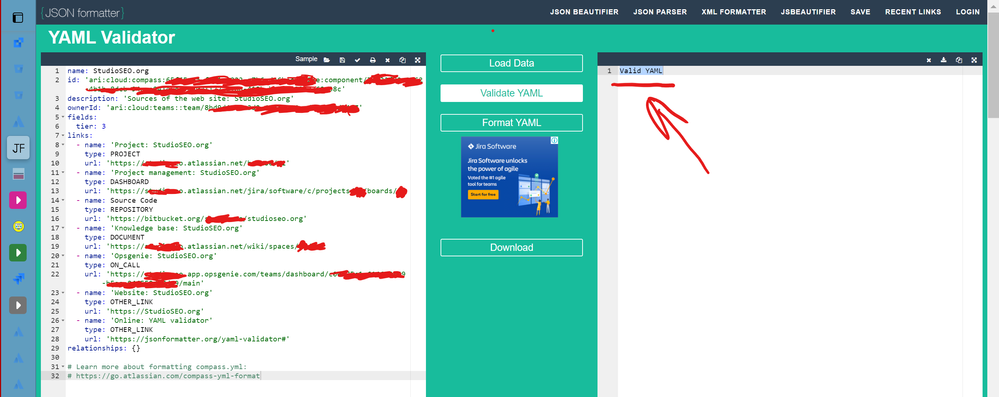The image size is (999, 397).
Task: Click the YAML Validator page heading
Action: 111,38
